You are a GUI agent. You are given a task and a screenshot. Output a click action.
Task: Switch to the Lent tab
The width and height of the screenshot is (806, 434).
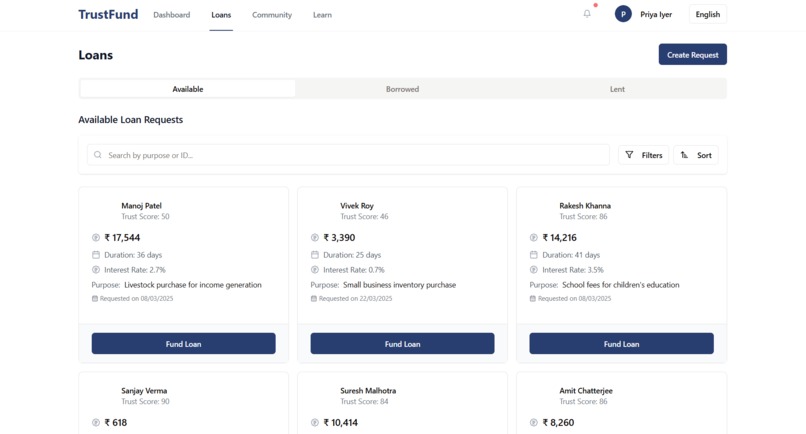(617, 89)
